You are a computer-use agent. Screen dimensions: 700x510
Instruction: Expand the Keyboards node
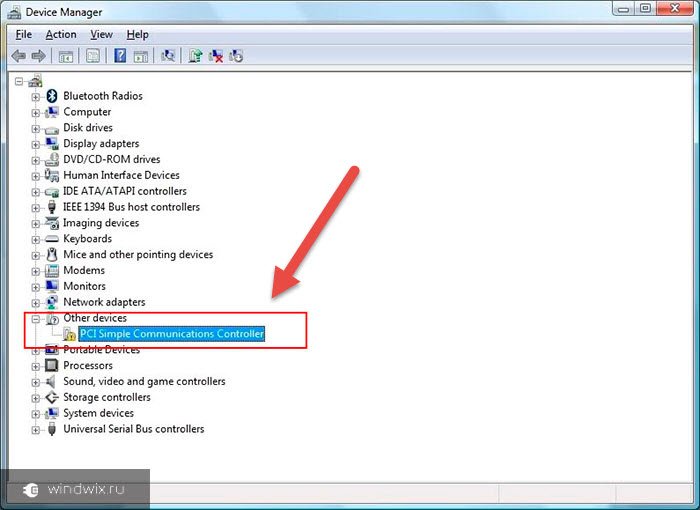coord(35,240)
